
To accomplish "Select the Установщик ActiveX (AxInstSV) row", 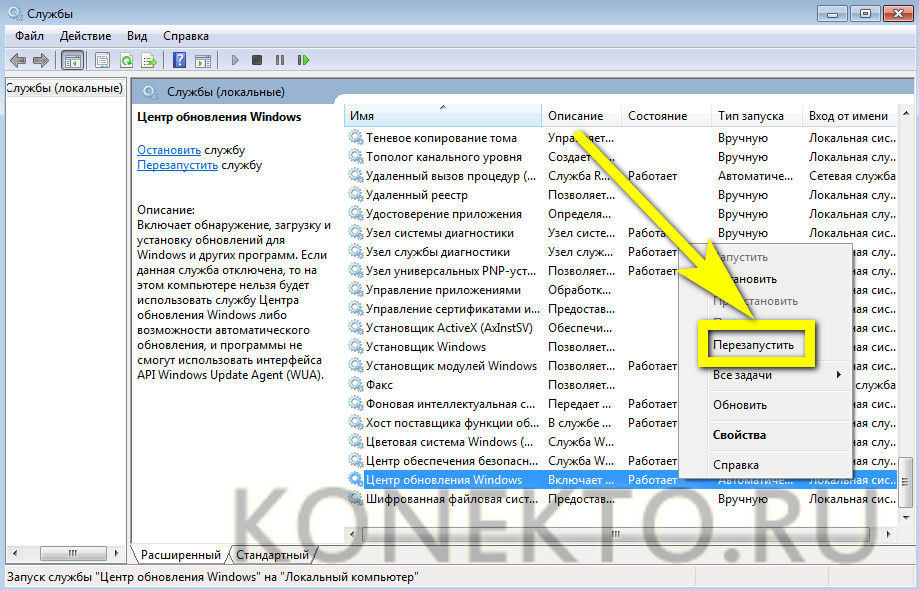I will click(512, 328).
